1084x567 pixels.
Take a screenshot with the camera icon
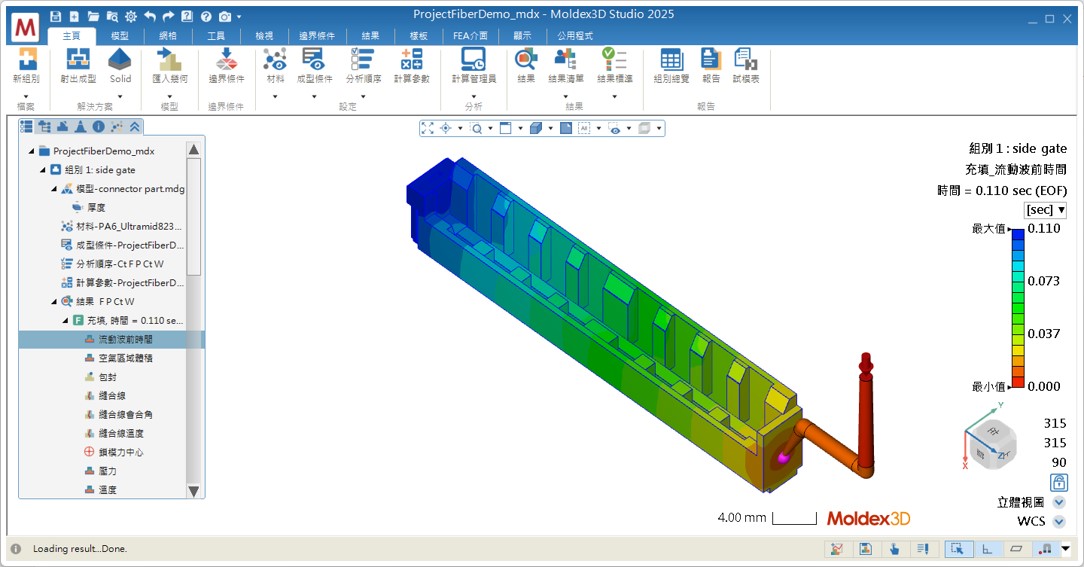point(225,16)
